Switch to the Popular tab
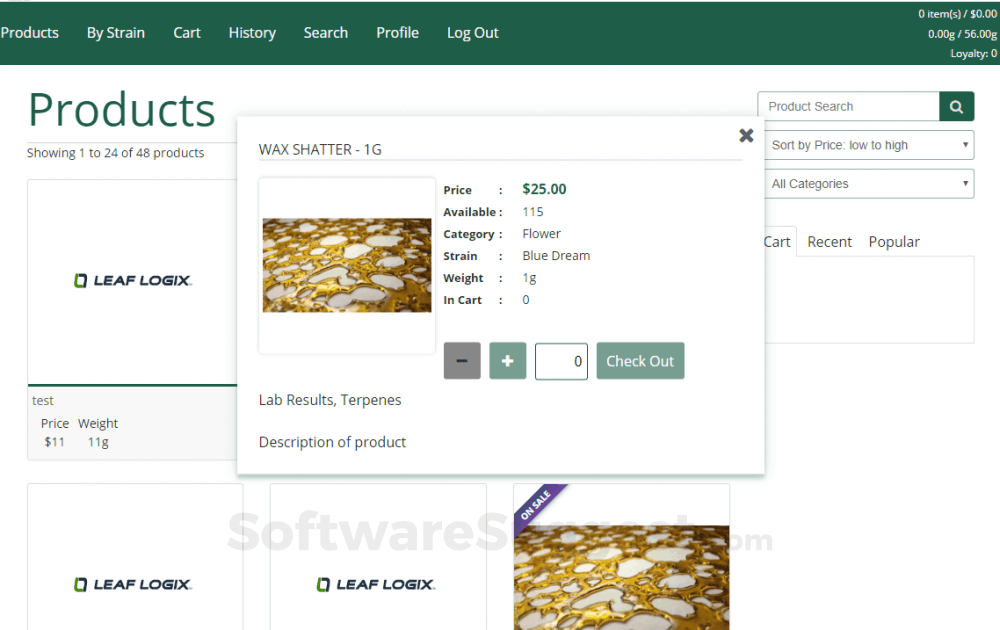The image size is (1000, 630). (893, 241)
